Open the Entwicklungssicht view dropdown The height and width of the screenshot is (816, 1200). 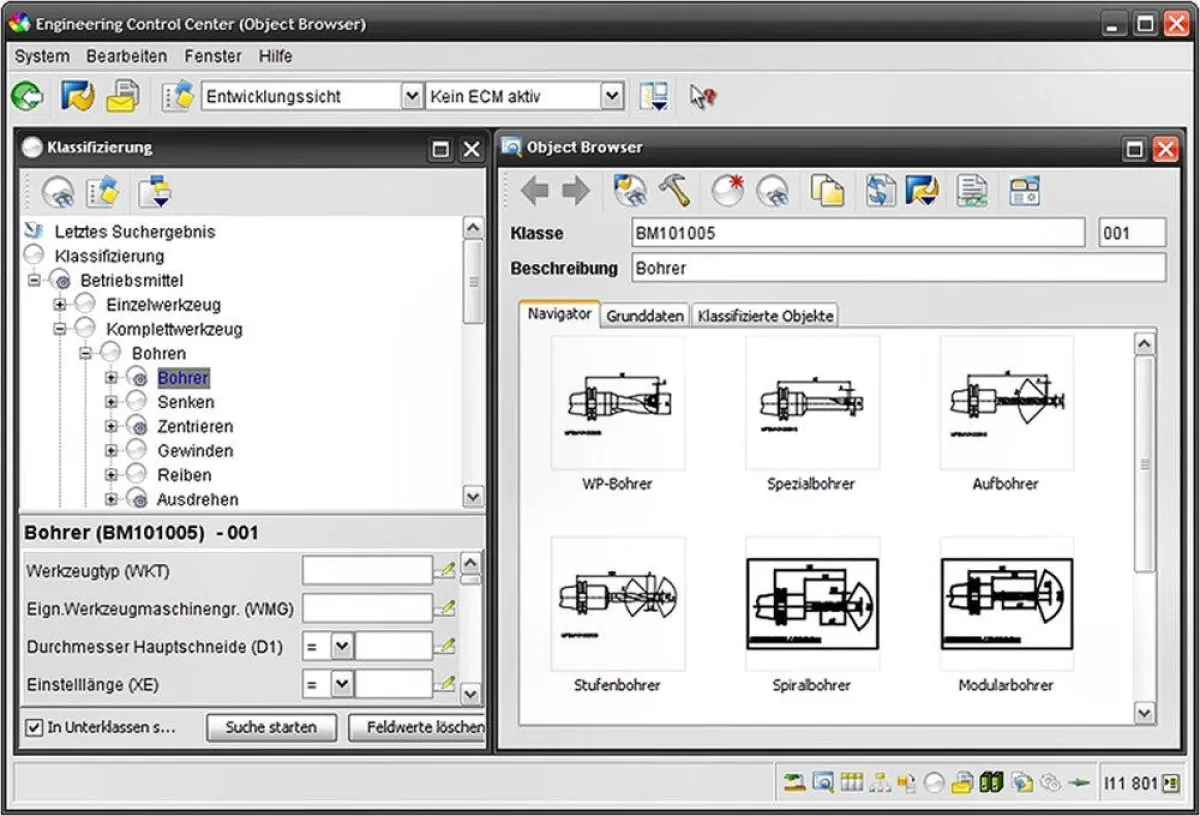(411, 97)
